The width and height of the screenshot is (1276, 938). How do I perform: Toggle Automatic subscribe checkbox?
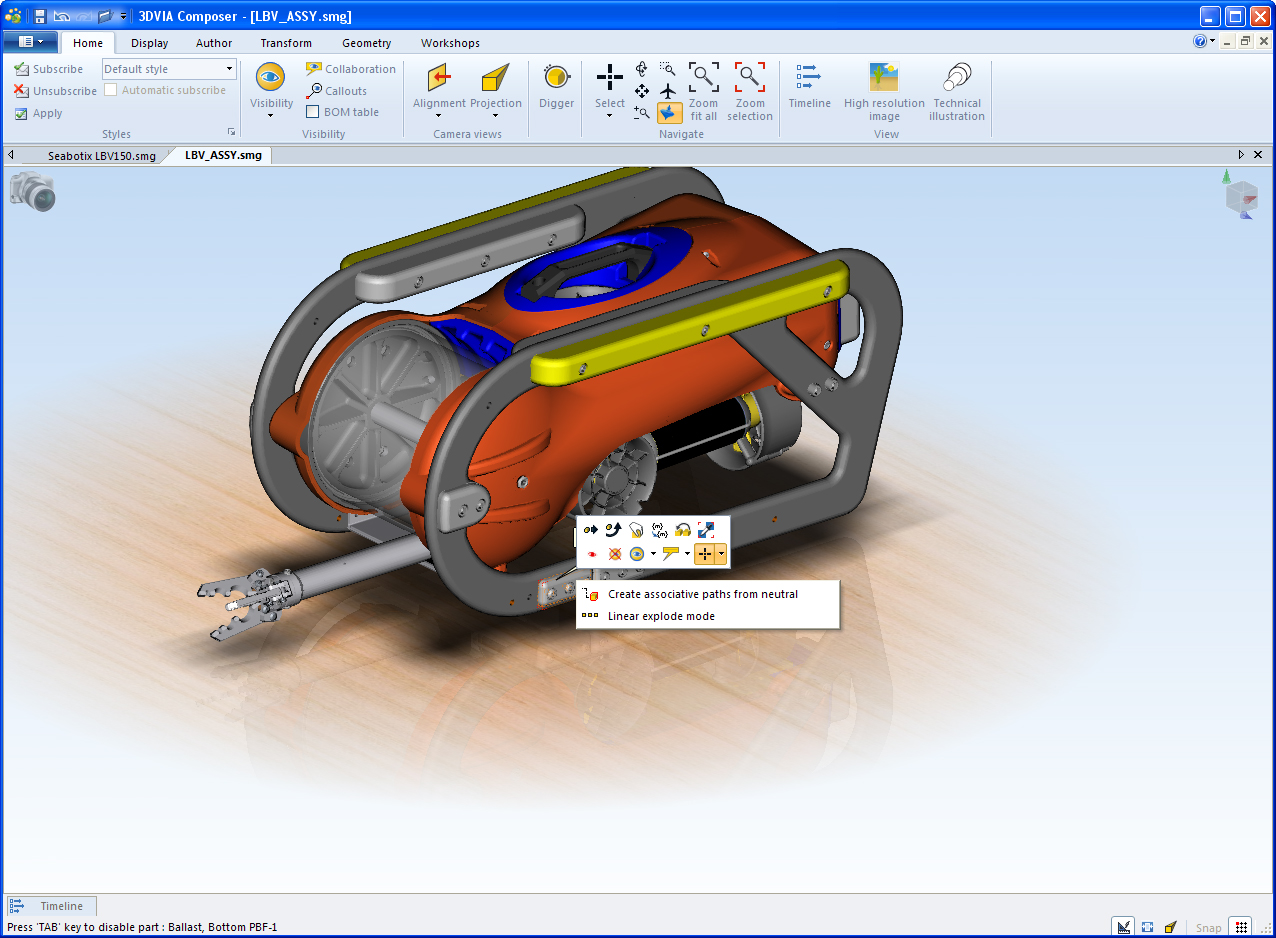pyautogui.click(x=111, y=90)
